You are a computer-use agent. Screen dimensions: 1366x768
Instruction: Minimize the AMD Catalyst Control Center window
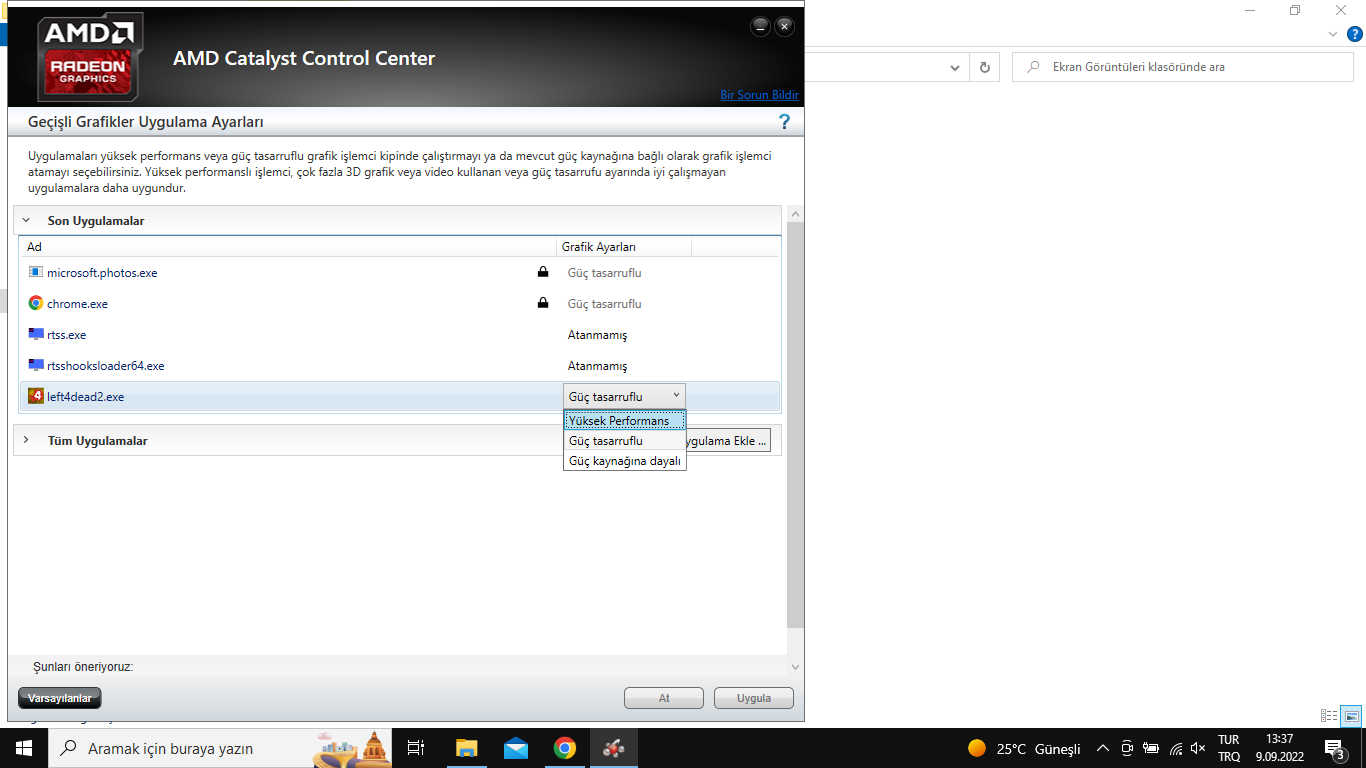pyautogui.click(x=761, y=26)
